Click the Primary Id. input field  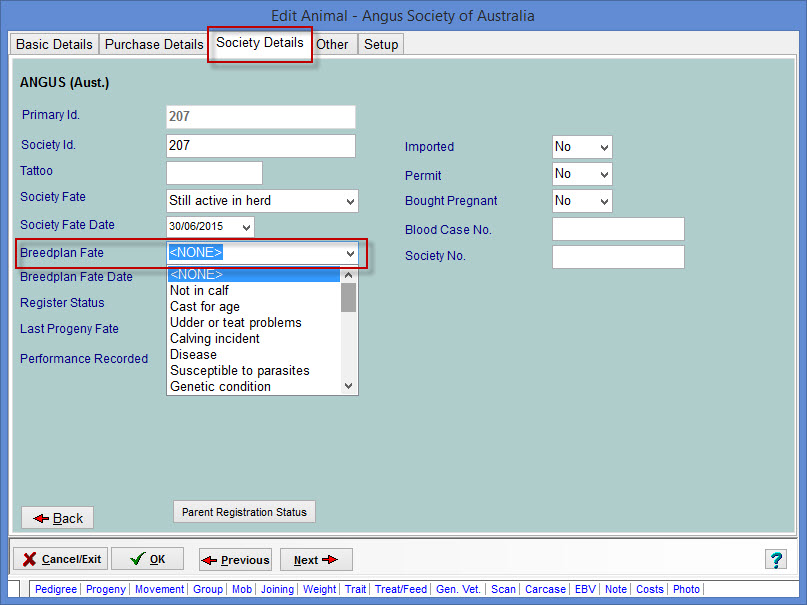pyautogui.click(x=260, y=117)
